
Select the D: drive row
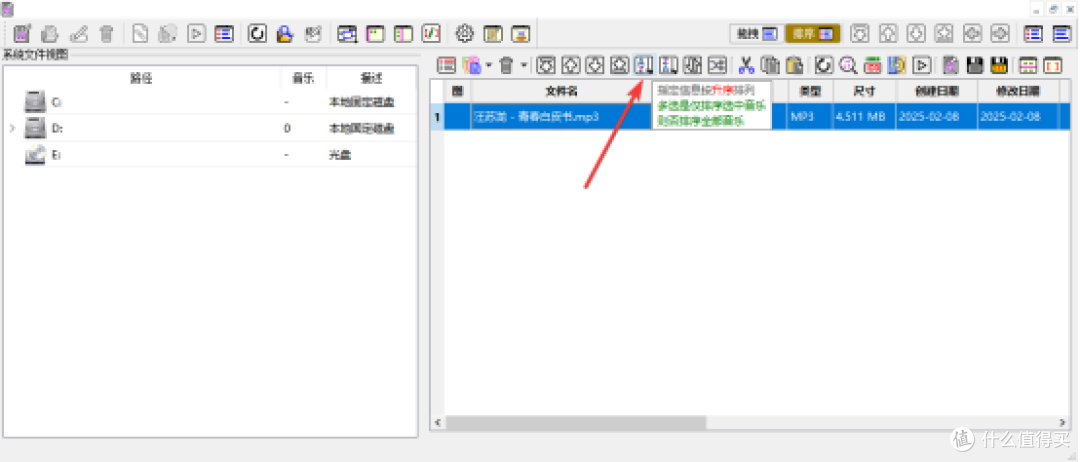[210, 128]
